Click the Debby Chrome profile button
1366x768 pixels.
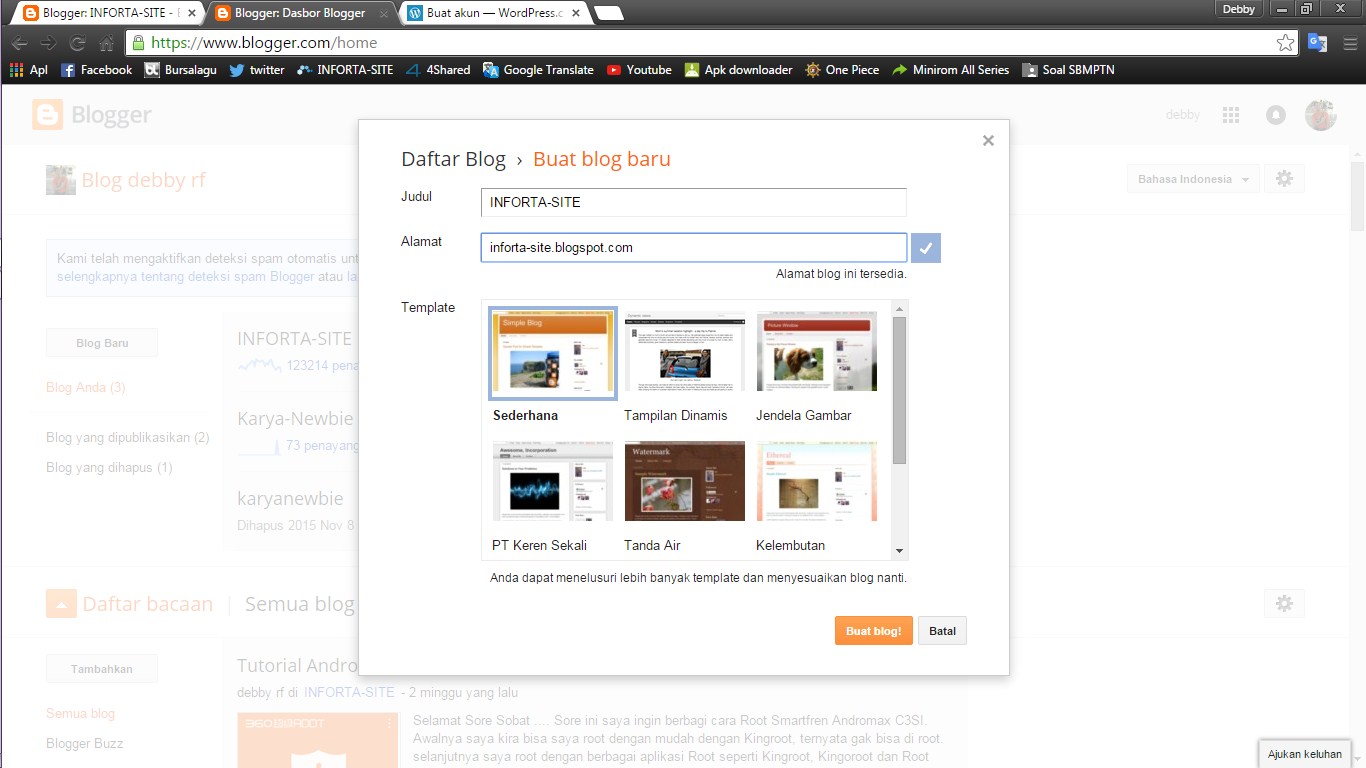tap(1239, 9)
